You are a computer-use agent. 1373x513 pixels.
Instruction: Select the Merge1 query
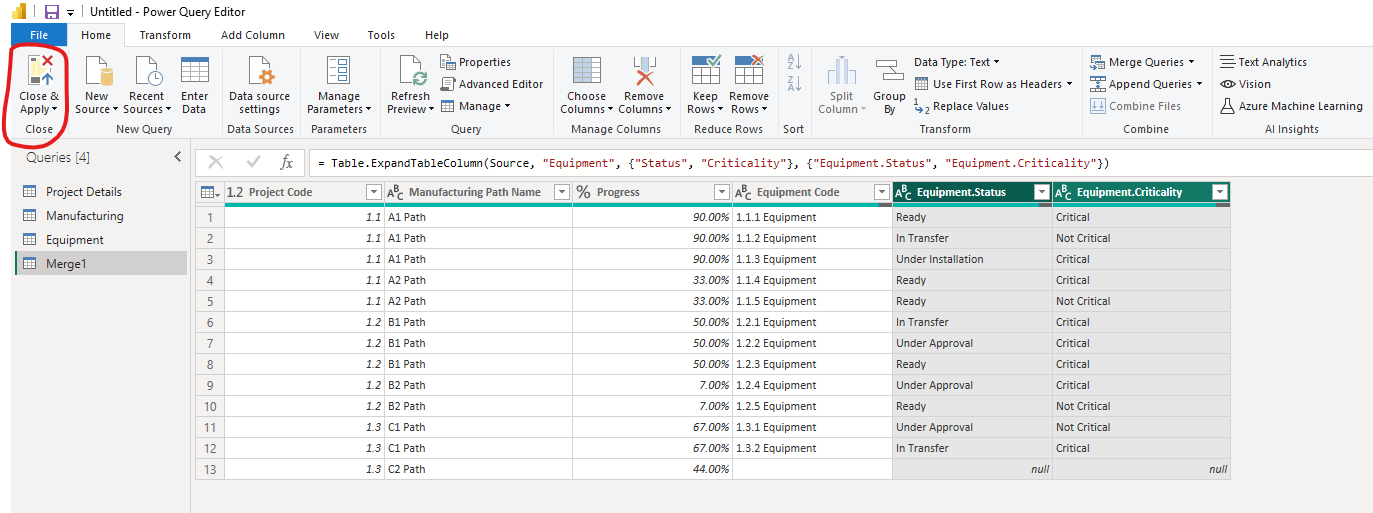100,263
